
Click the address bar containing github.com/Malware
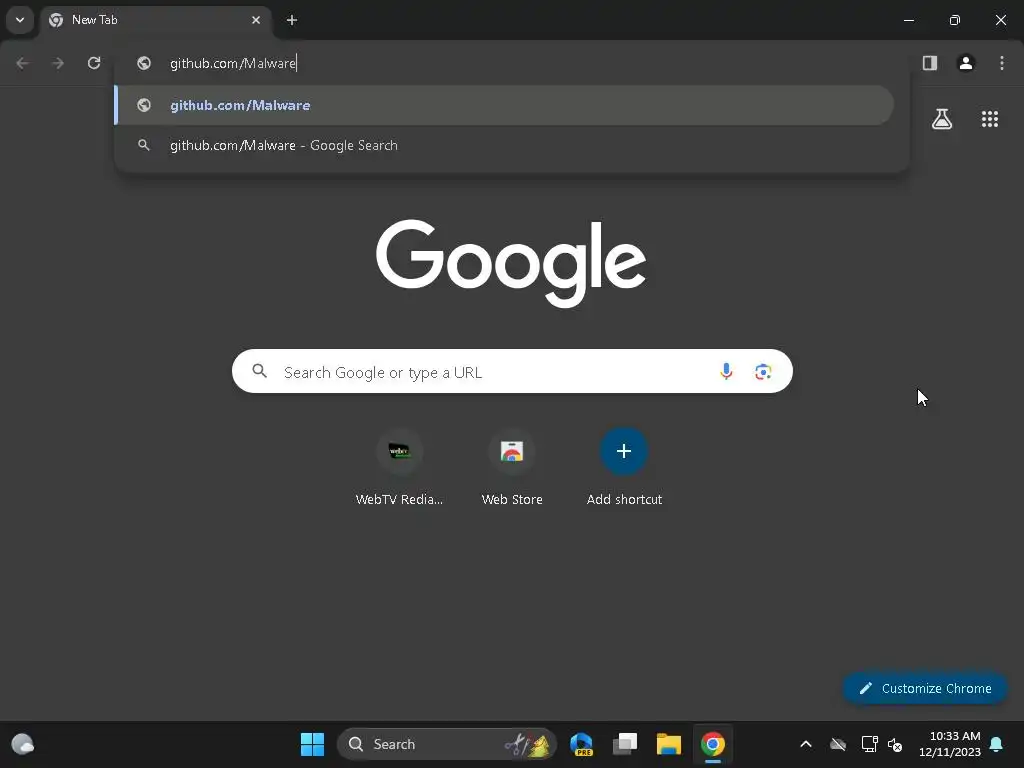pos(512,63)
